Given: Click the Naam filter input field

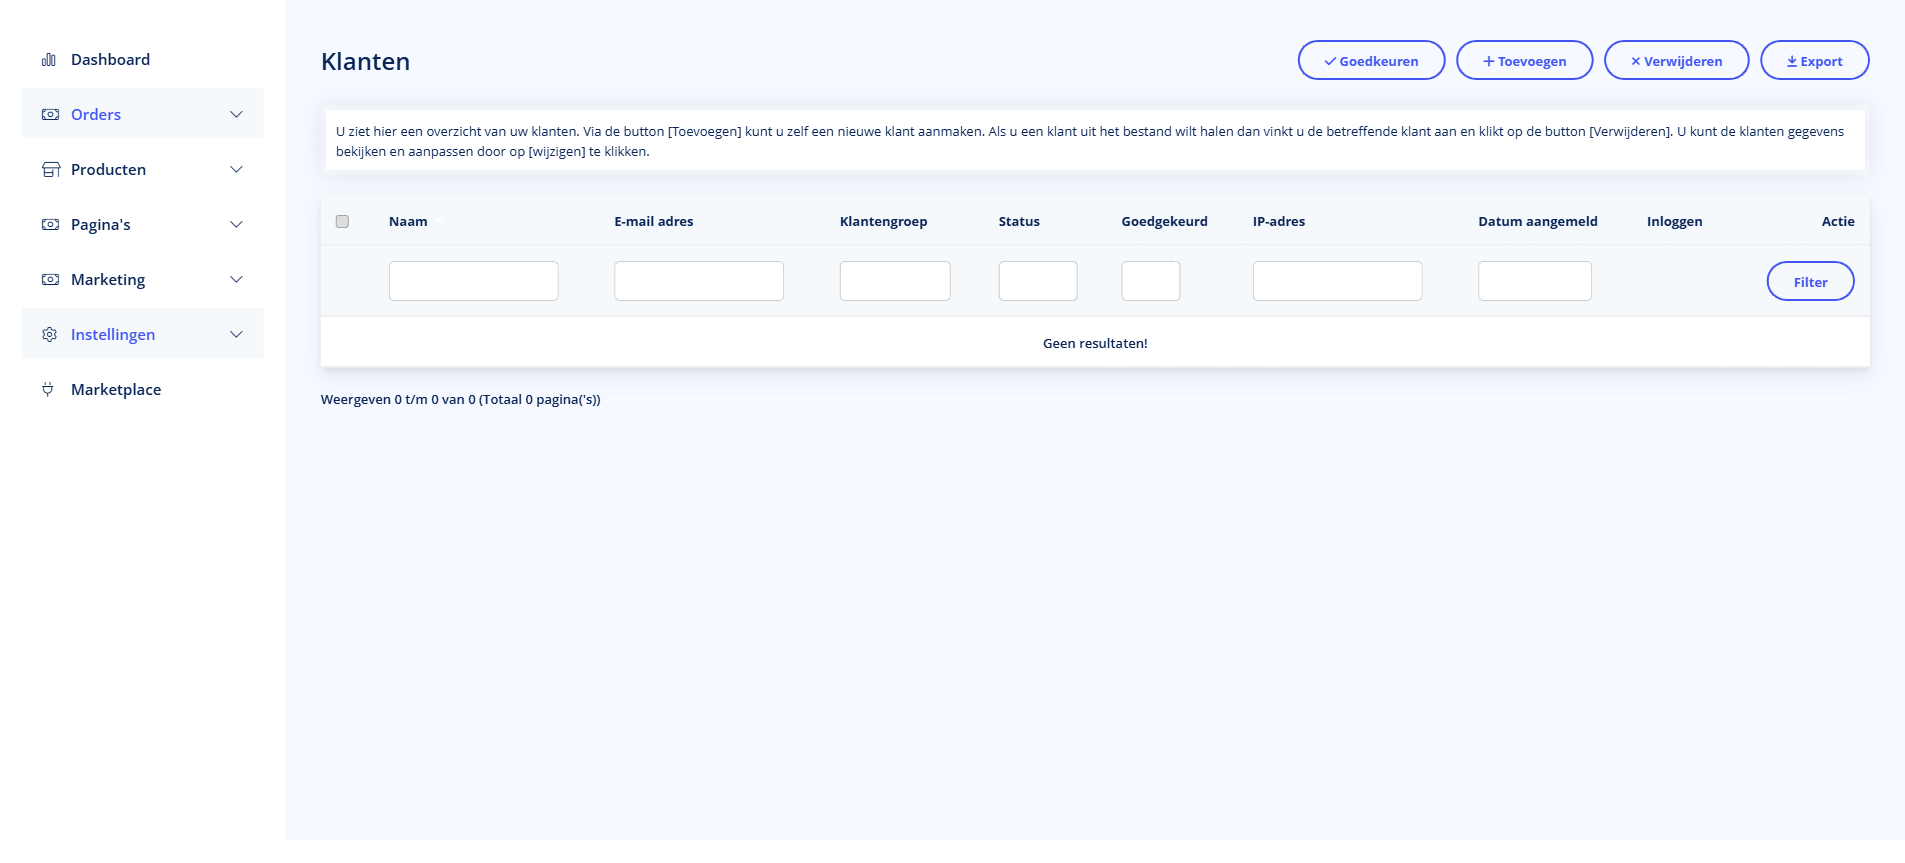Looking at the screenshot, I should pyautogui.click(x=473, y=281).
